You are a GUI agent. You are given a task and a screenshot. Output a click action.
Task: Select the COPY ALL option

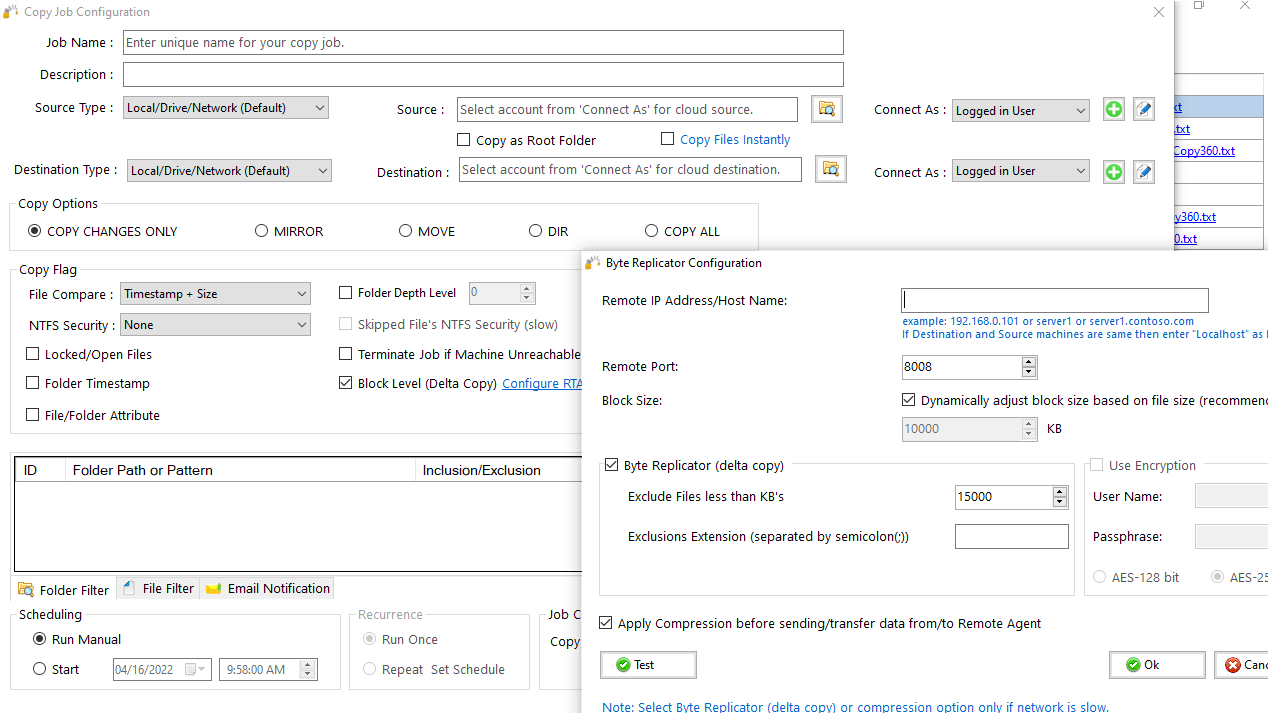[x=652, y=231]
